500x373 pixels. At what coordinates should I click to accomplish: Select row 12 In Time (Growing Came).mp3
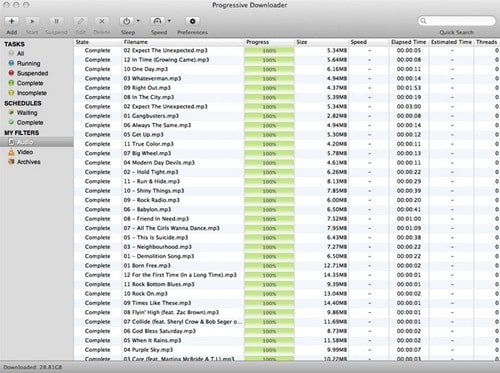click(287, 60)
